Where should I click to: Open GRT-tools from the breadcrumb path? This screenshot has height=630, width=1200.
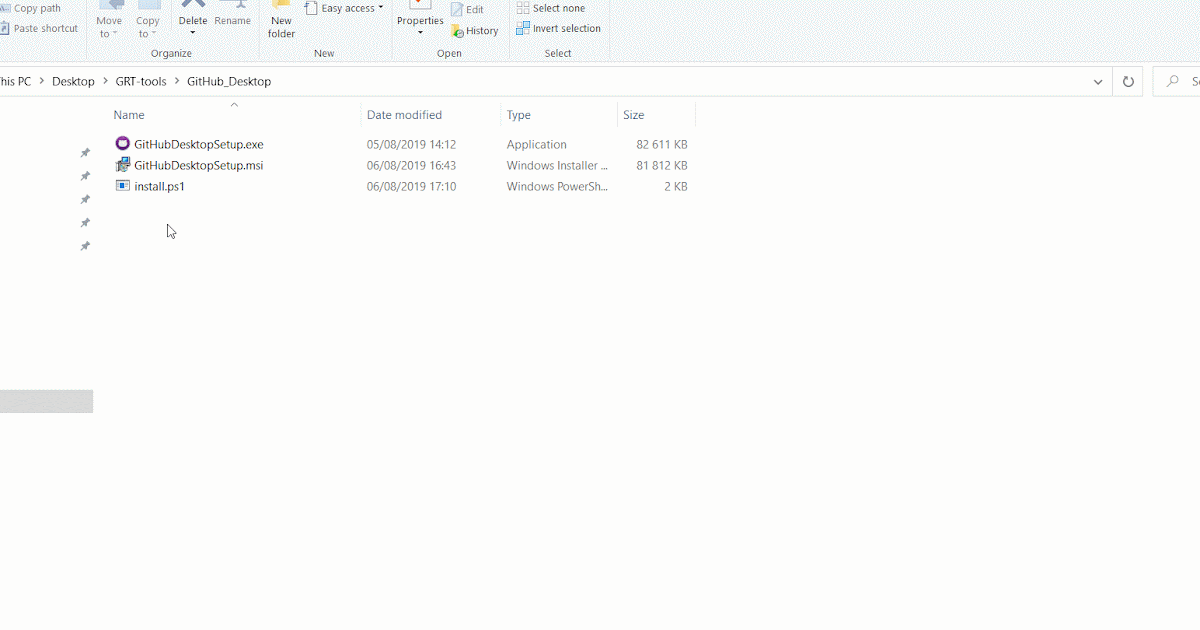141,81
